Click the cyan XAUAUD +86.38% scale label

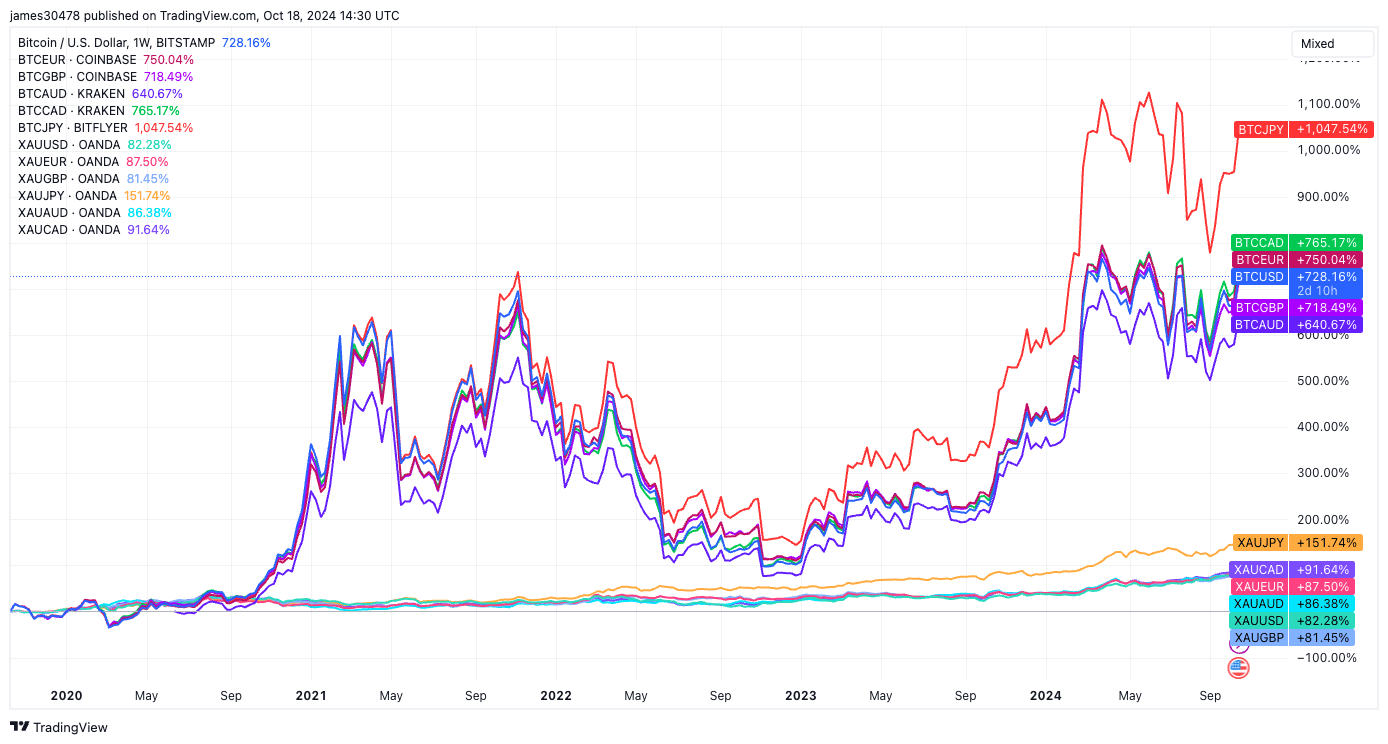(x=1290, y=604)
